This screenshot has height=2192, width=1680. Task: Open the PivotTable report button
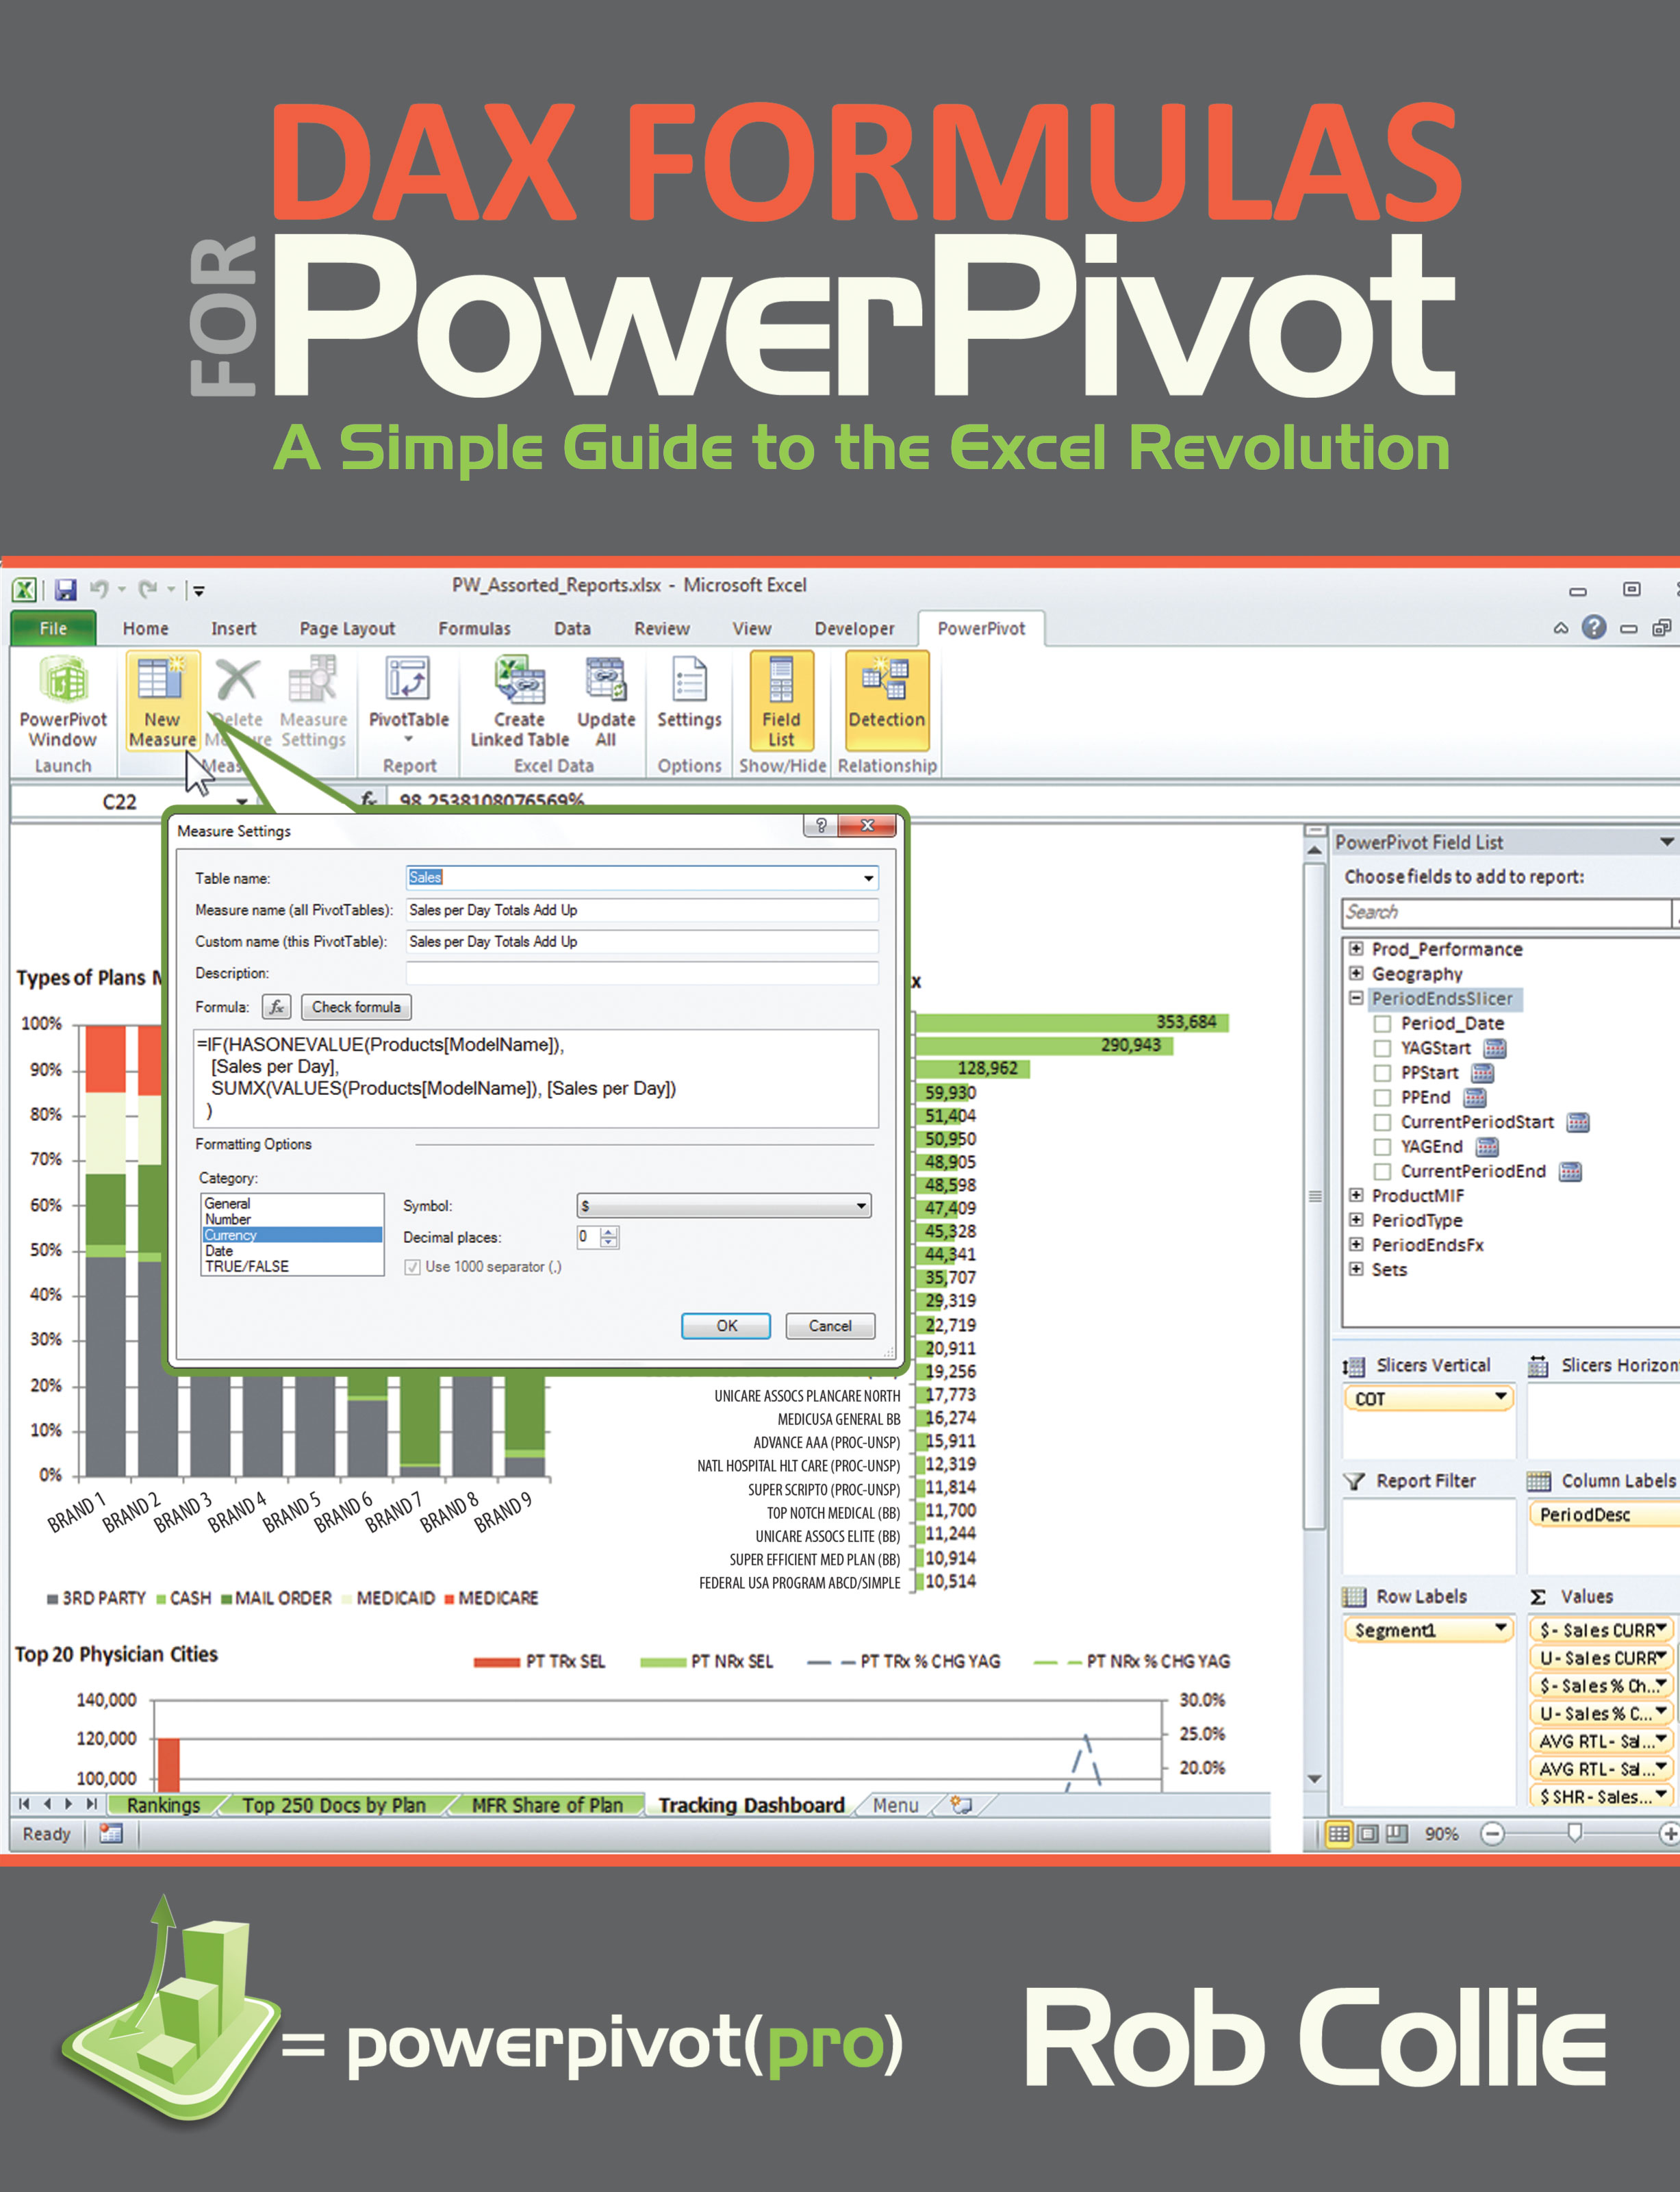408,700
